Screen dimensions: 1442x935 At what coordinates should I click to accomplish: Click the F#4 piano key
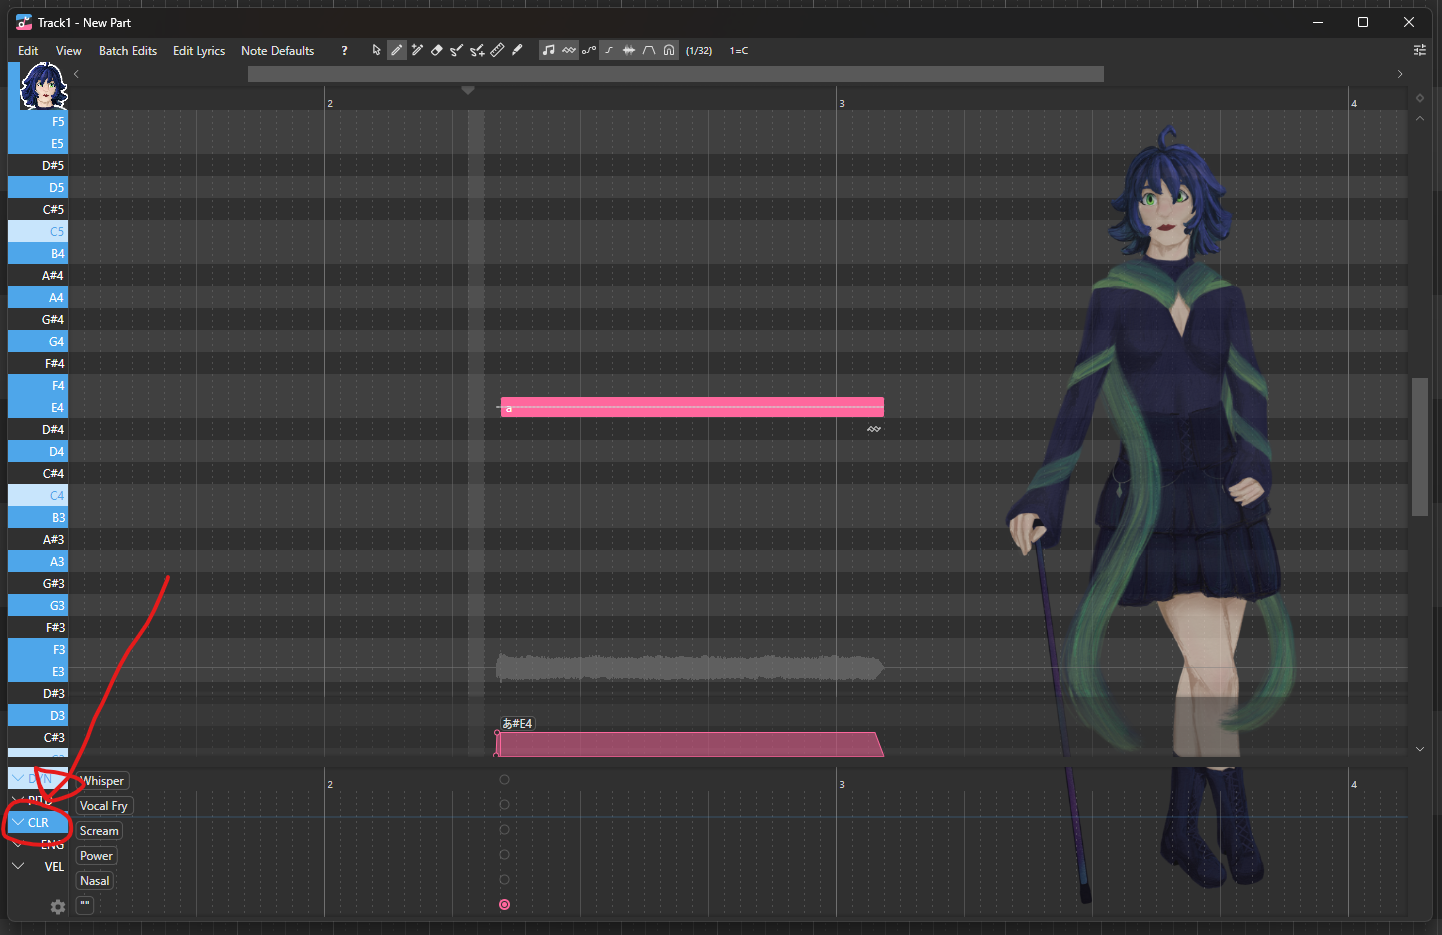click(38, 363)
